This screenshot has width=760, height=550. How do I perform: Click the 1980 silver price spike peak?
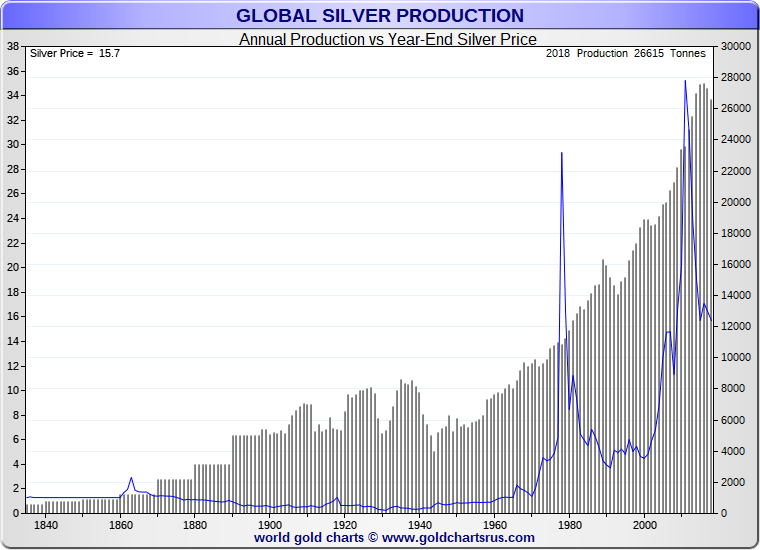[x=562, y=153]
